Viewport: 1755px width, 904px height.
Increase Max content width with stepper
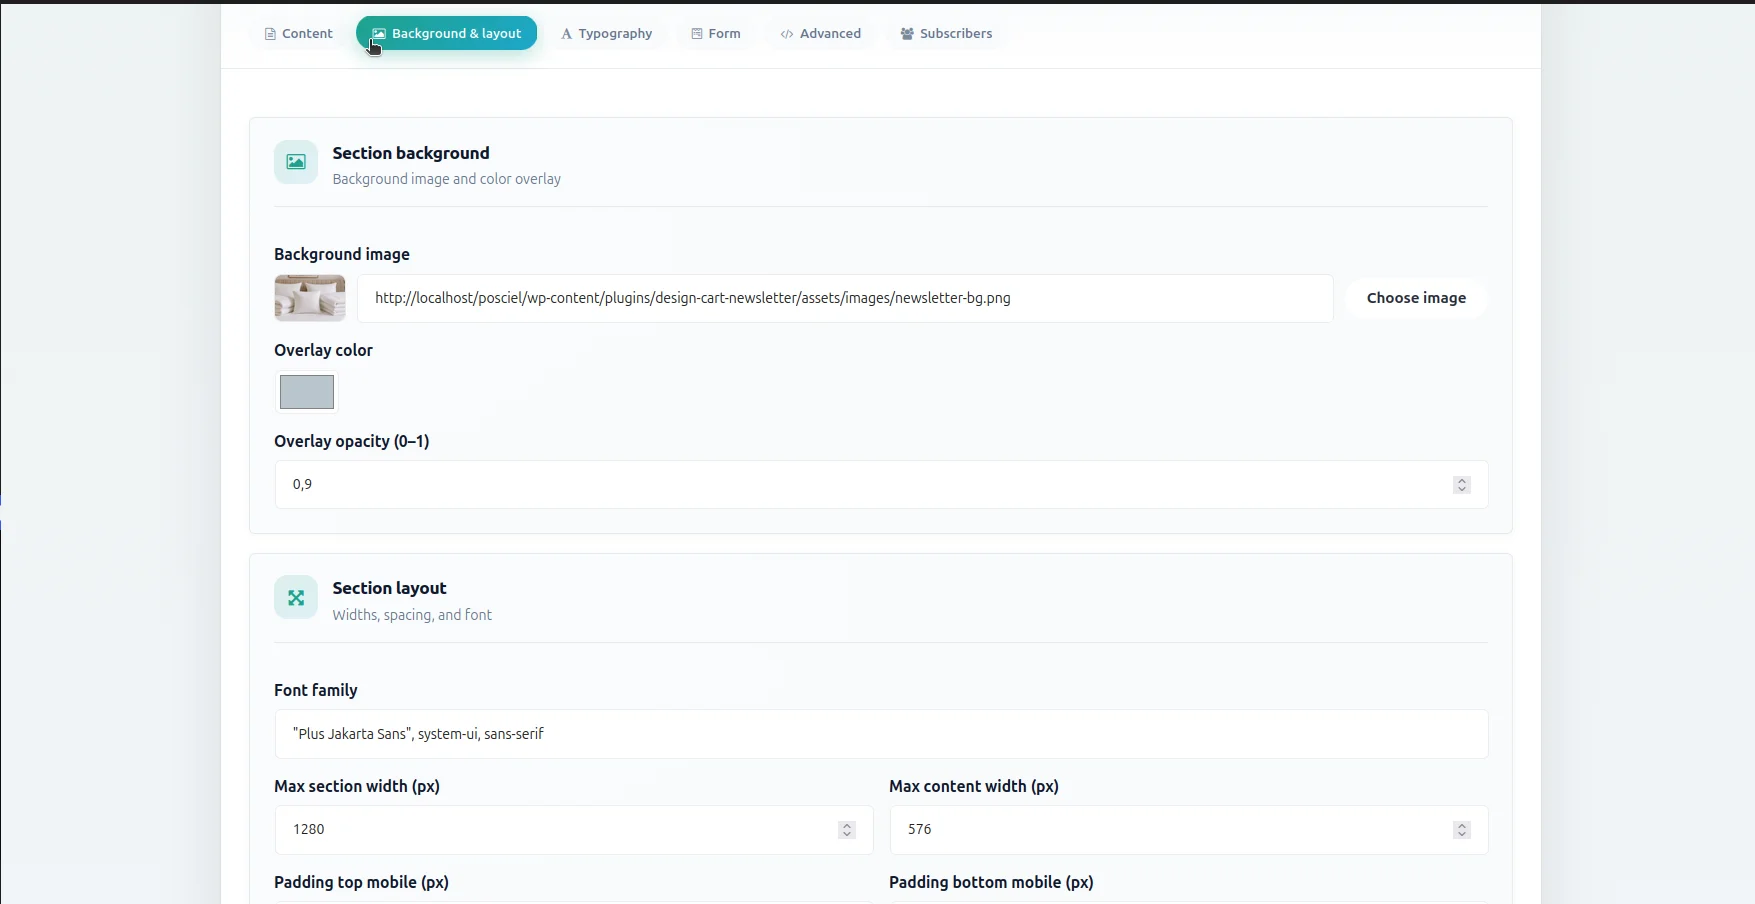(x=1462, y=825)
